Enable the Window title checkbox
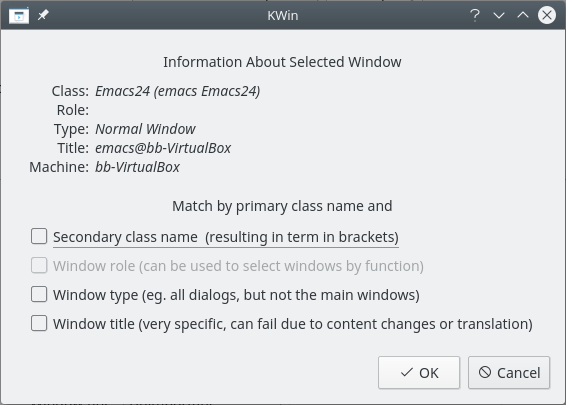Image resolution: width=566 pixels, height=405 pixels. click(x=39, y=323)
